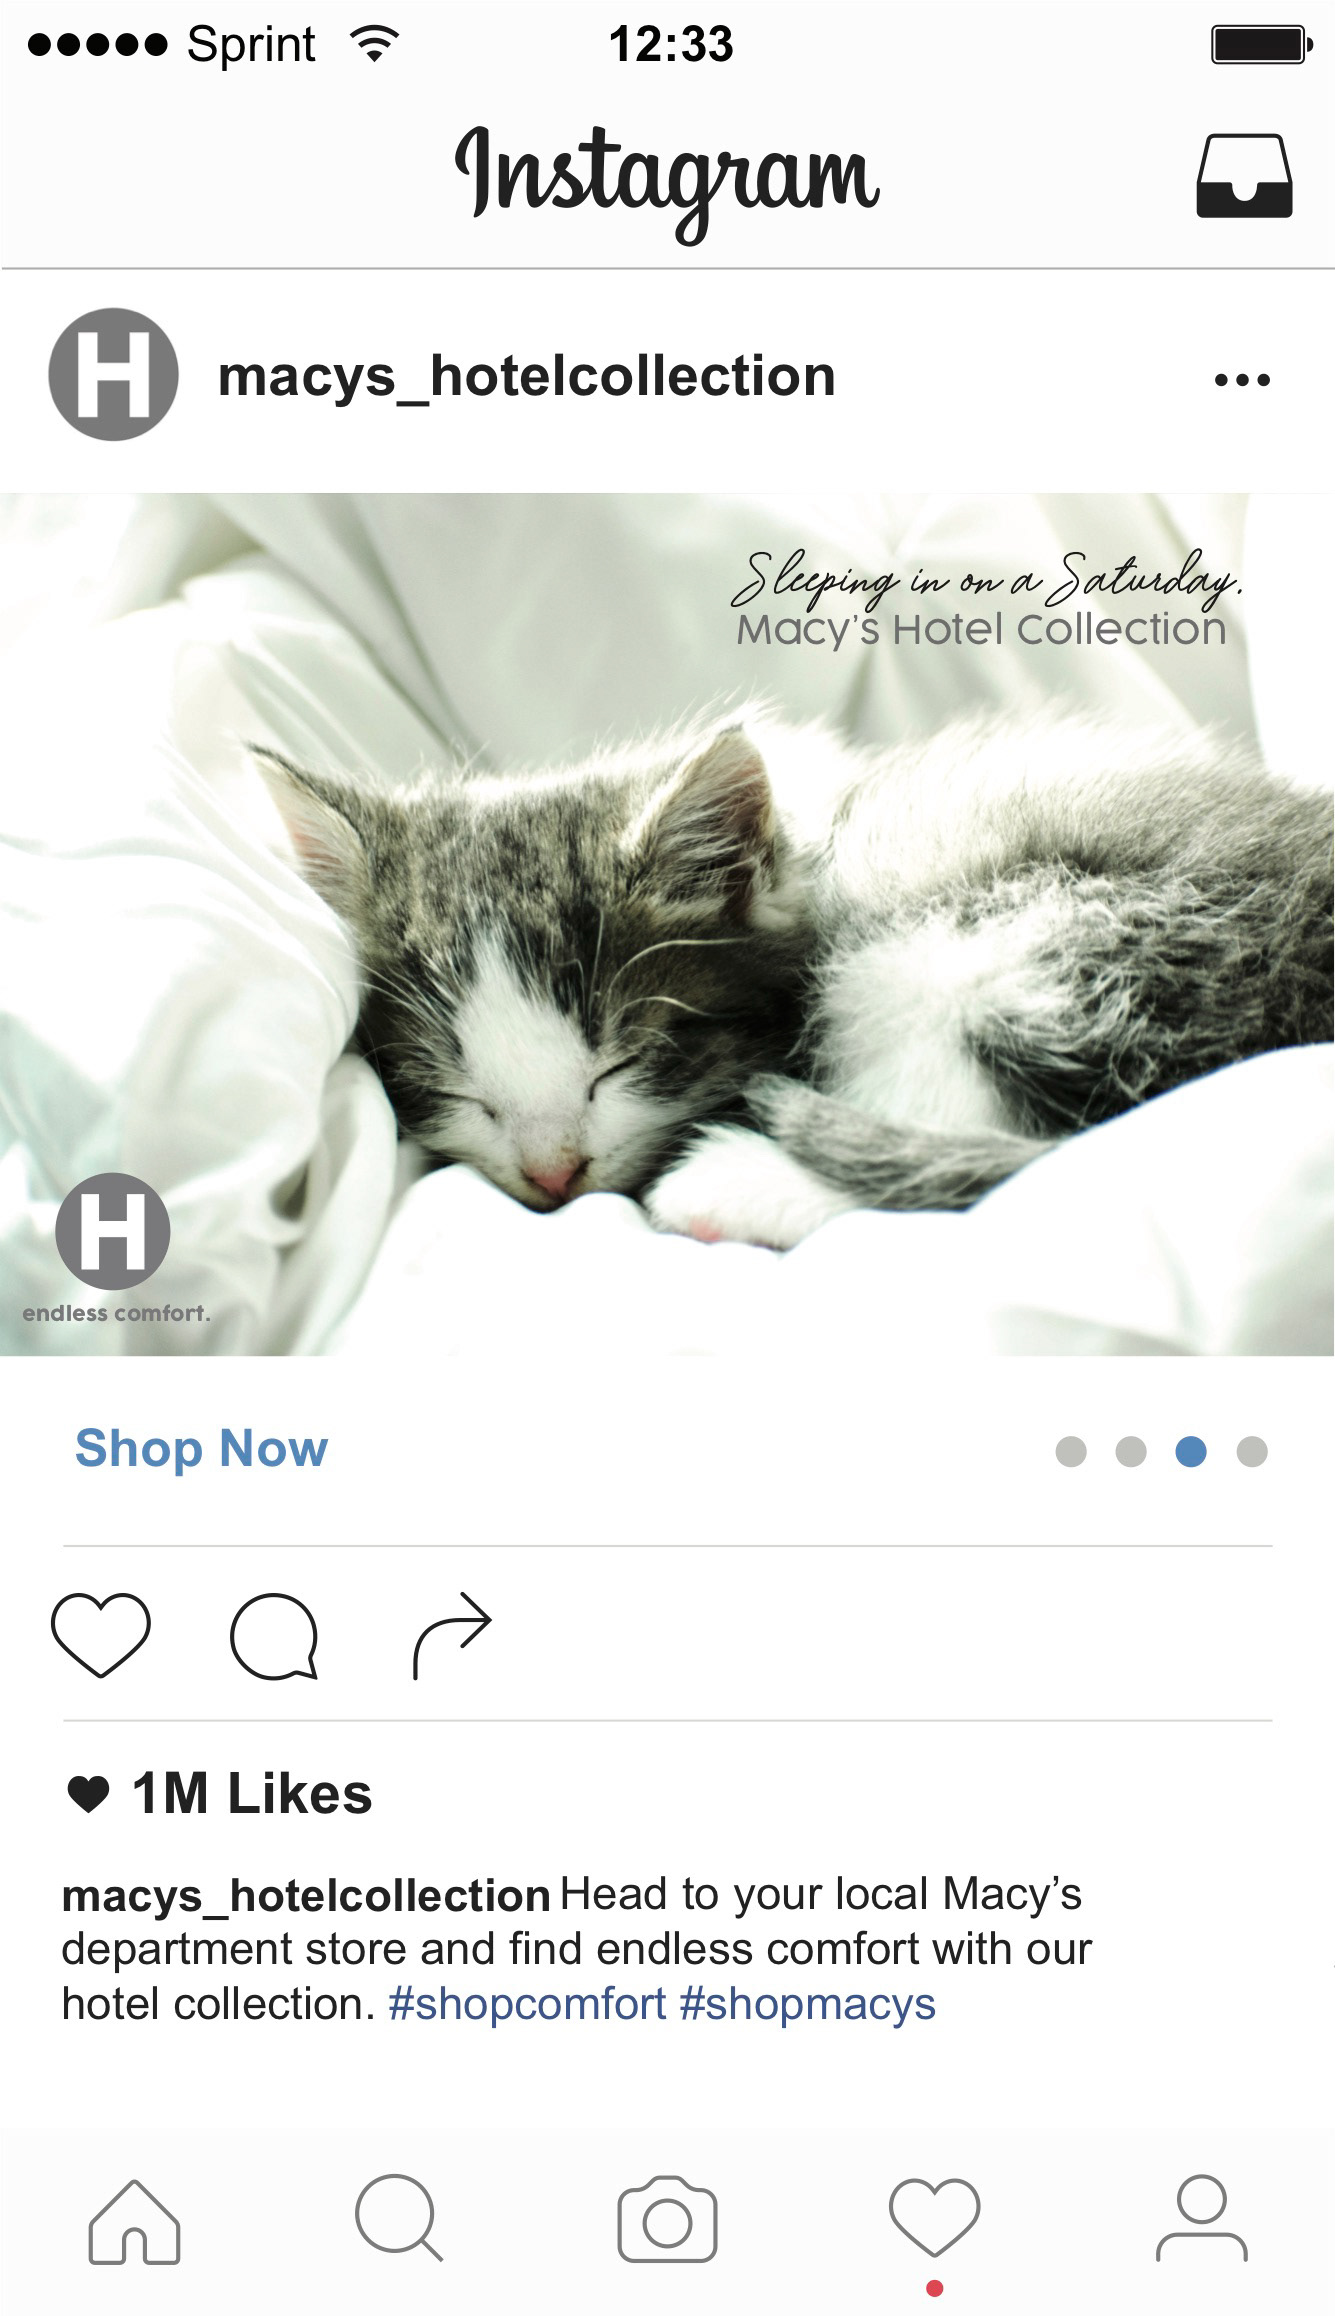The width and height of the screenshot is (1335, 2316).
Task: Tap the comment speech bubble icon
Action: point(274,1635)
